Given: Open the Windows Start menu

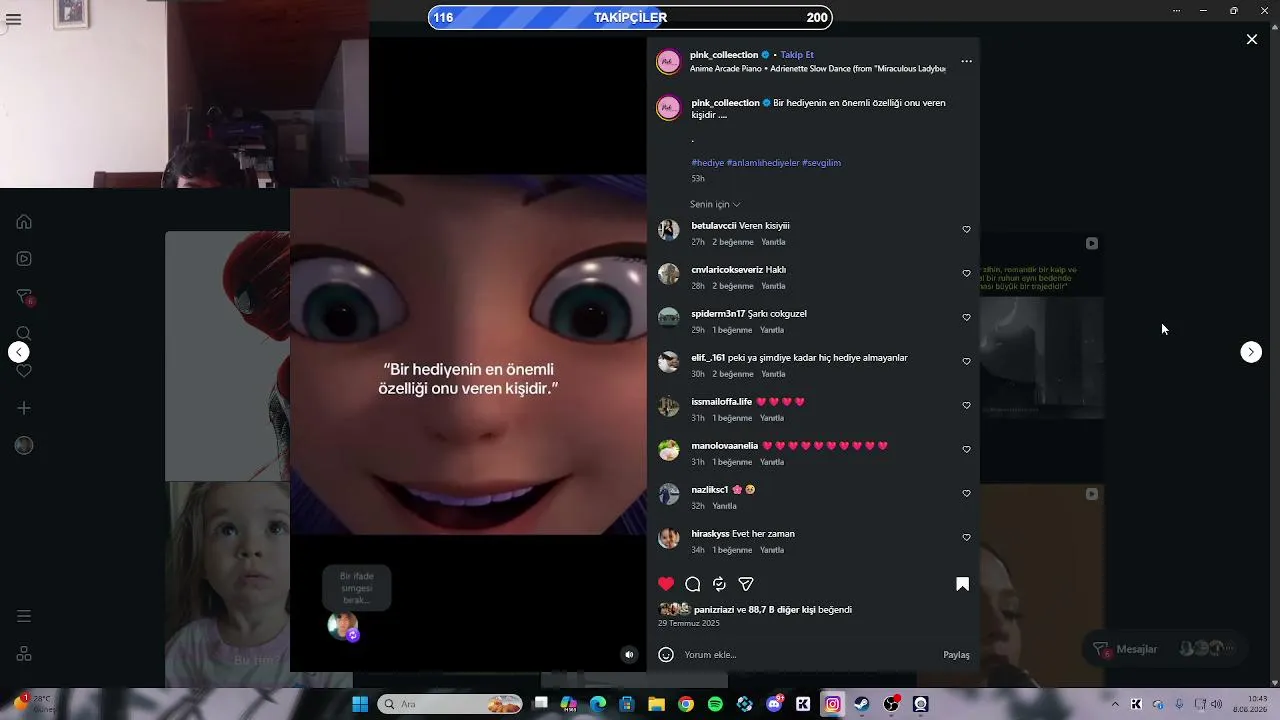Looking at the screenshot, I should (x=360, y=704).
